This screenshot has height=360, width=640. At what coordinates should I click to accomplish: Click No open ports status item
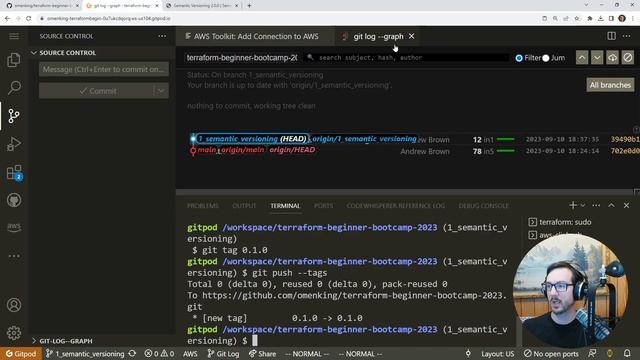[551, 353]
